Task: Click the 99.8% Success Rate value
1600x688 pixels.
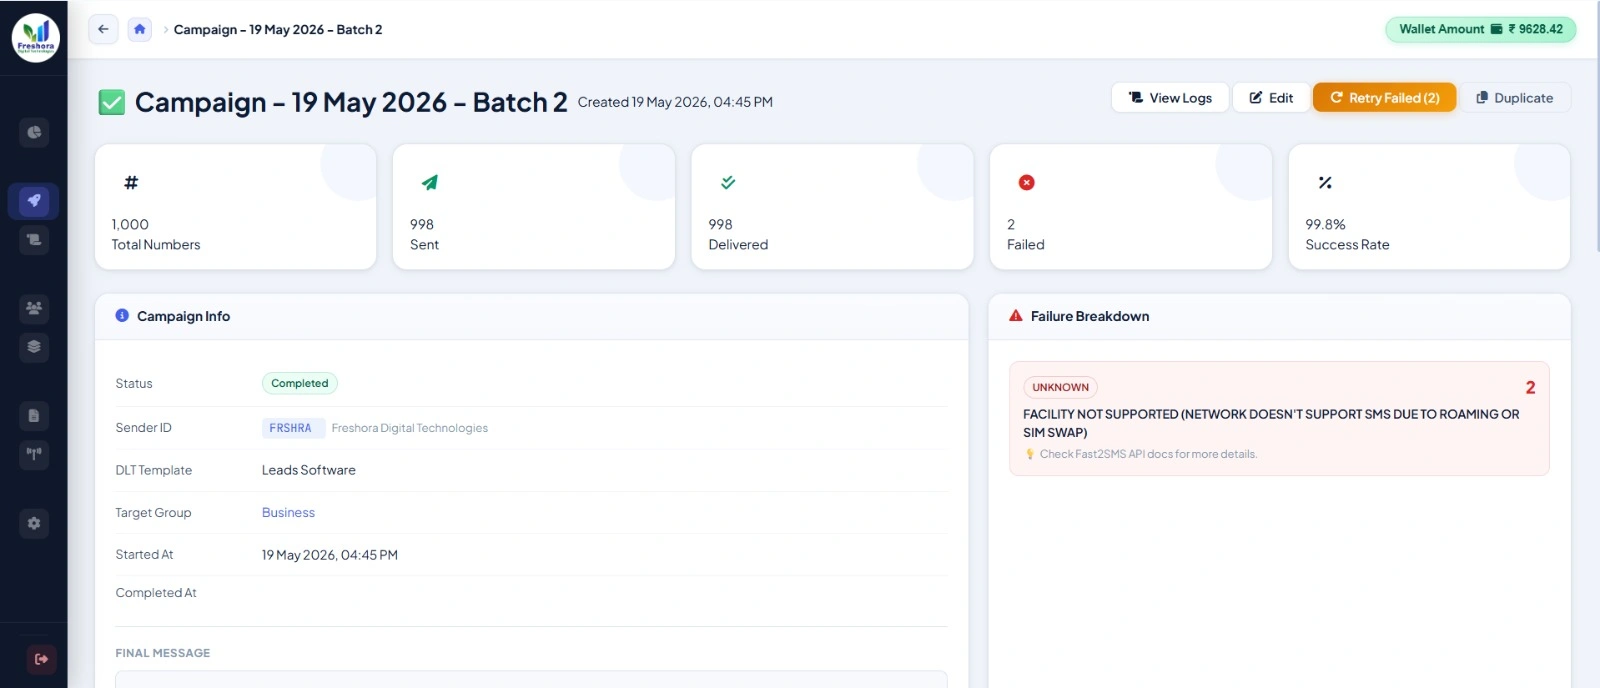Action: tap(1325, 225)
